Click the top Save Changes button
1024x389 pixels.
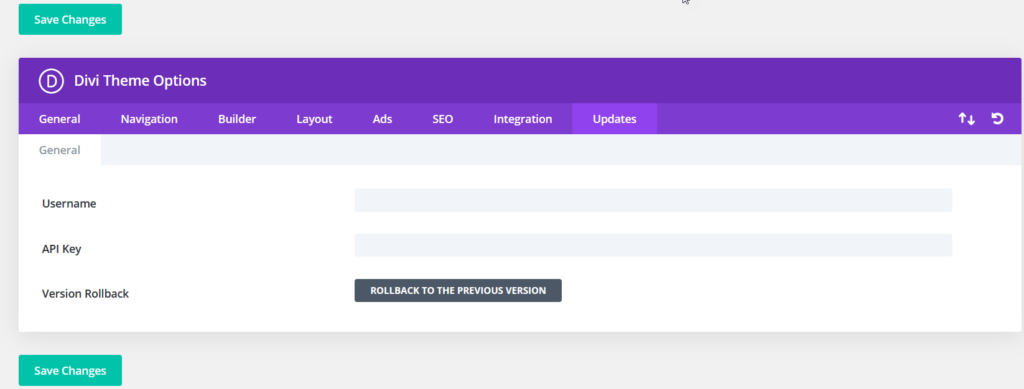(70, 20)
